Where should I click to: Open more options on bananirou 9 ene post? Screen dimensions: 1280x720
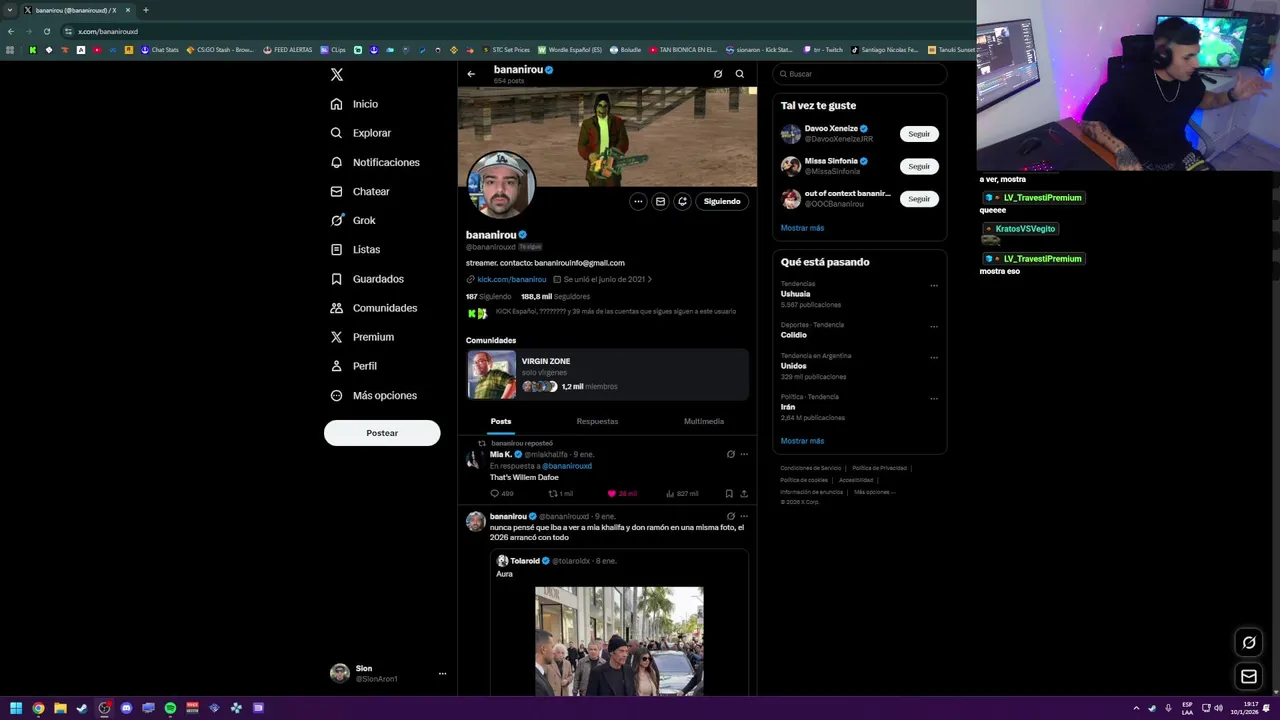744,516
